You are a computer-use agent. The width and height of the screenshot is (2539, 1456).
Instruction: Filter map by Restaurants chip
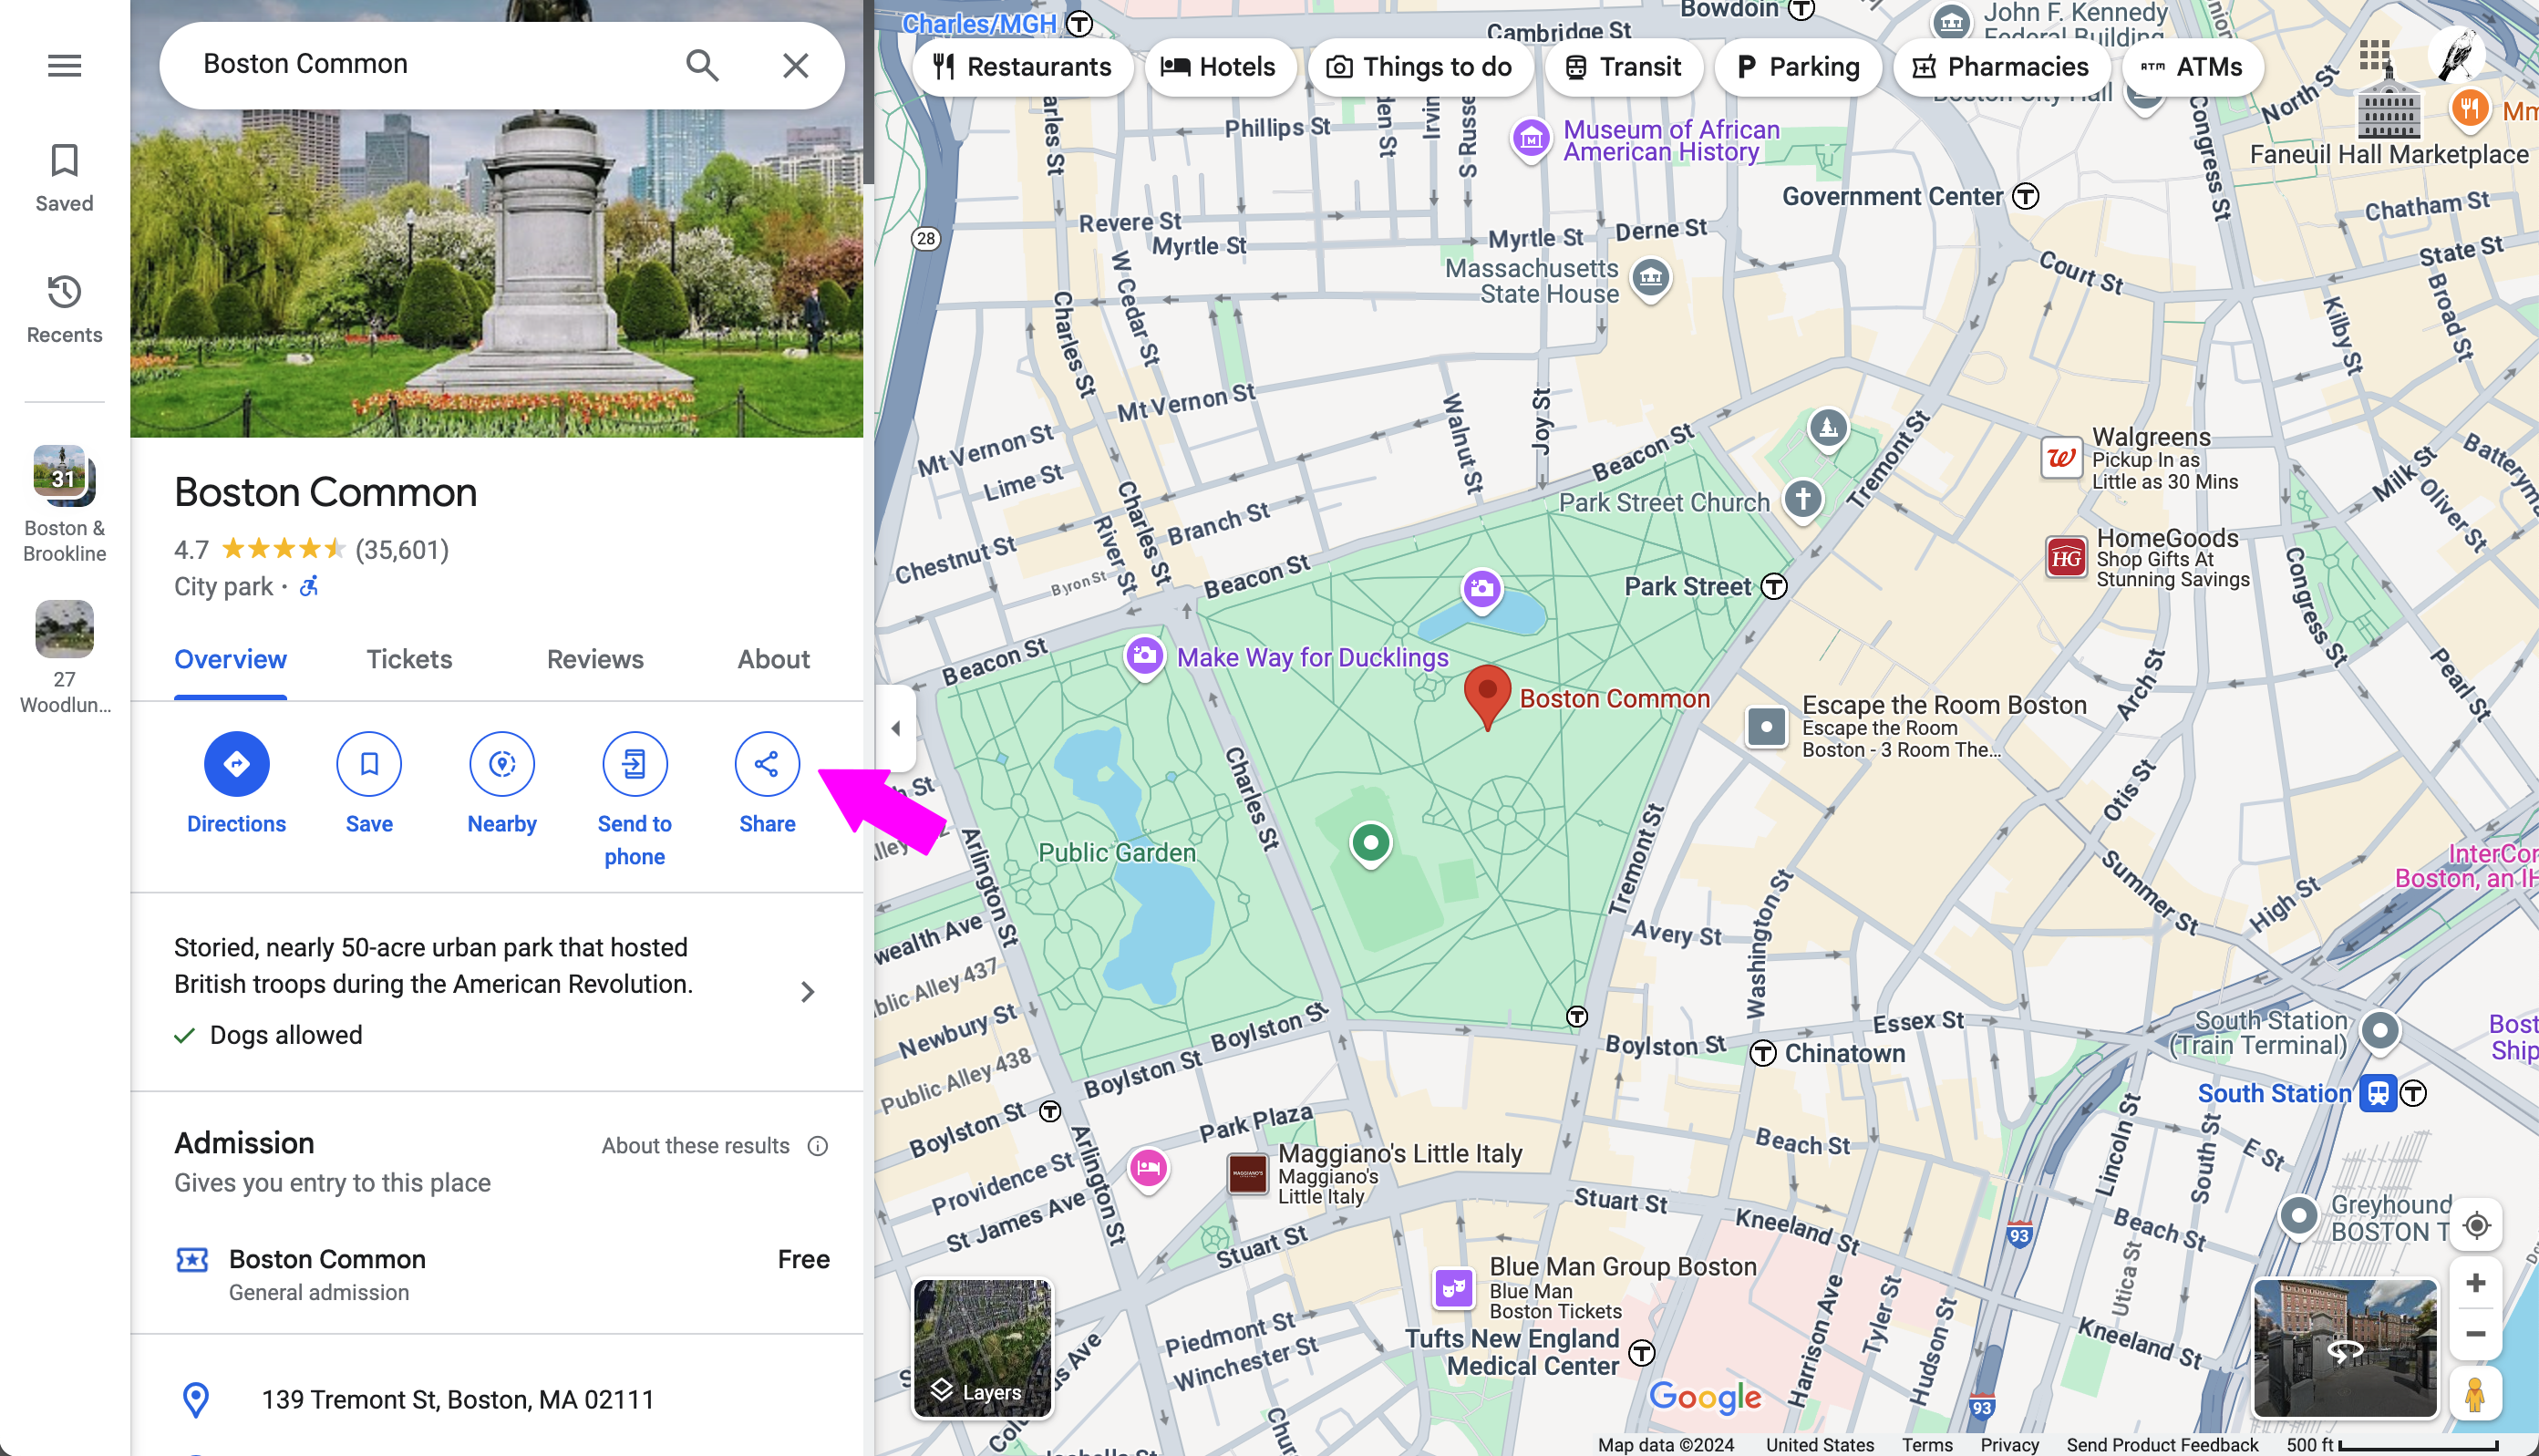click(x=1022, y=67)
